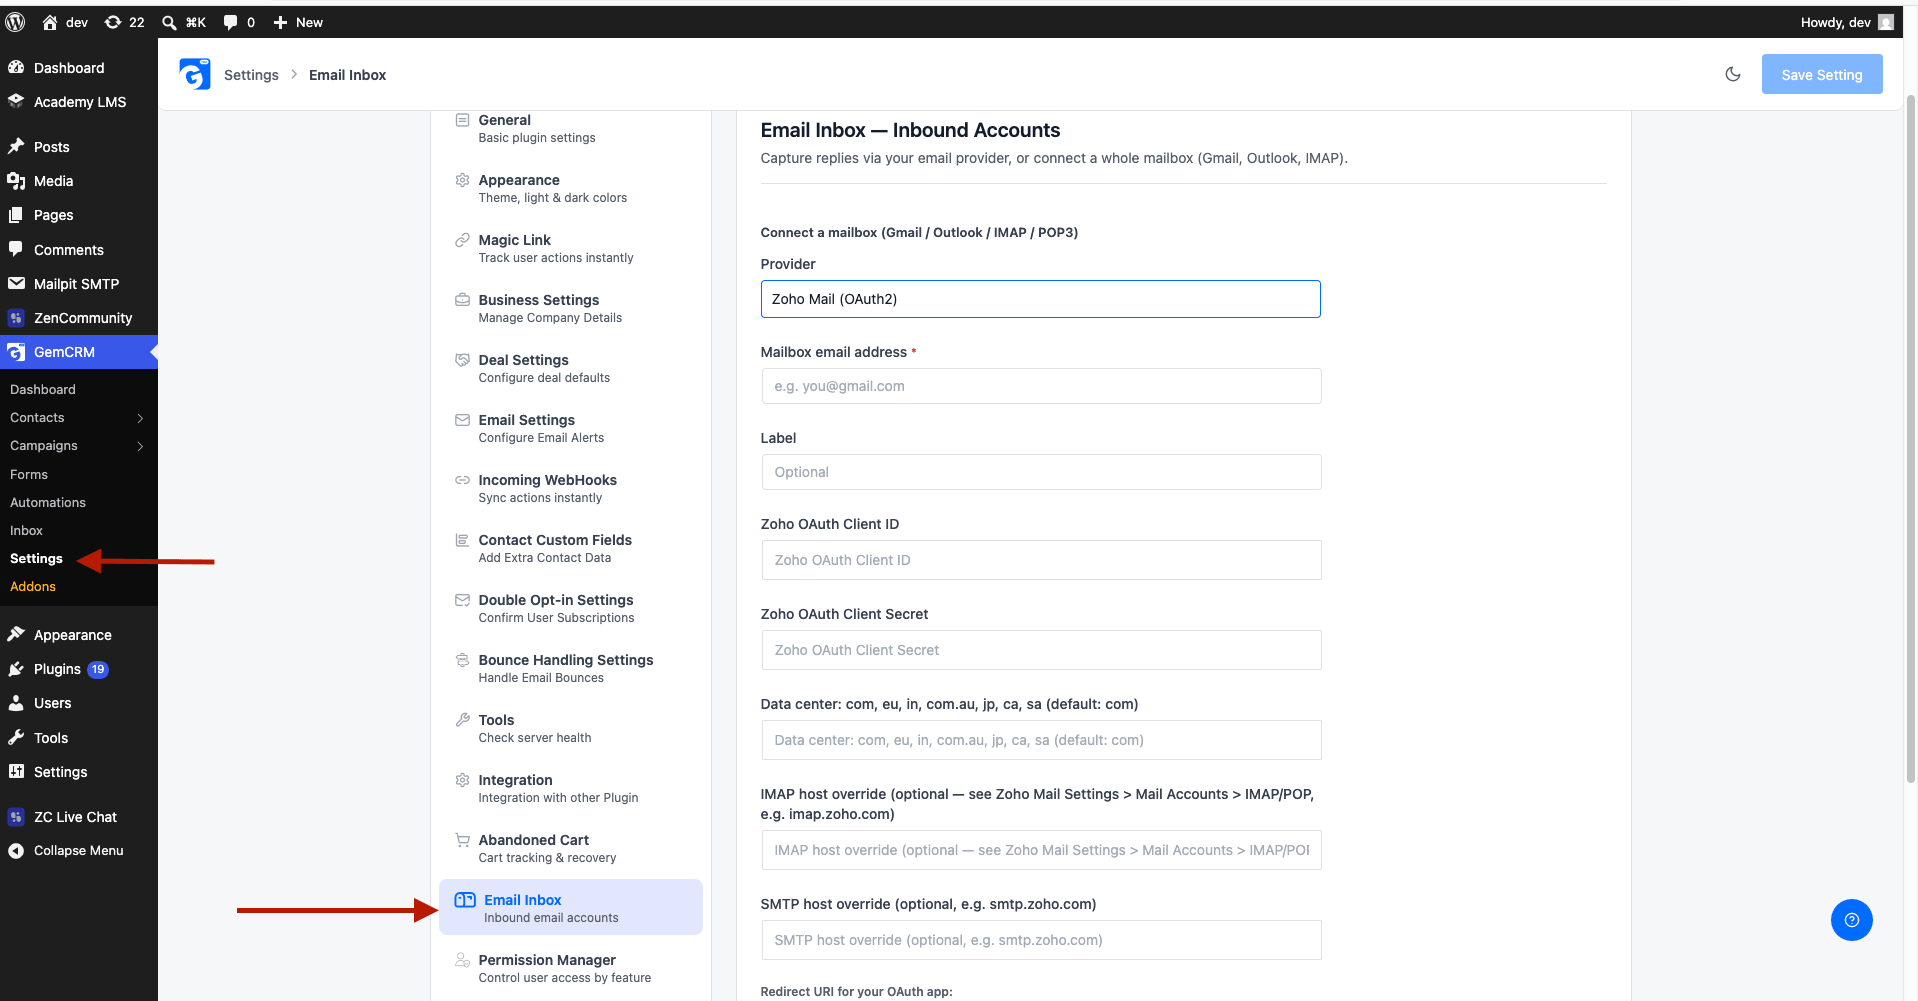Click the Save Setting button

coord(1821,75)
